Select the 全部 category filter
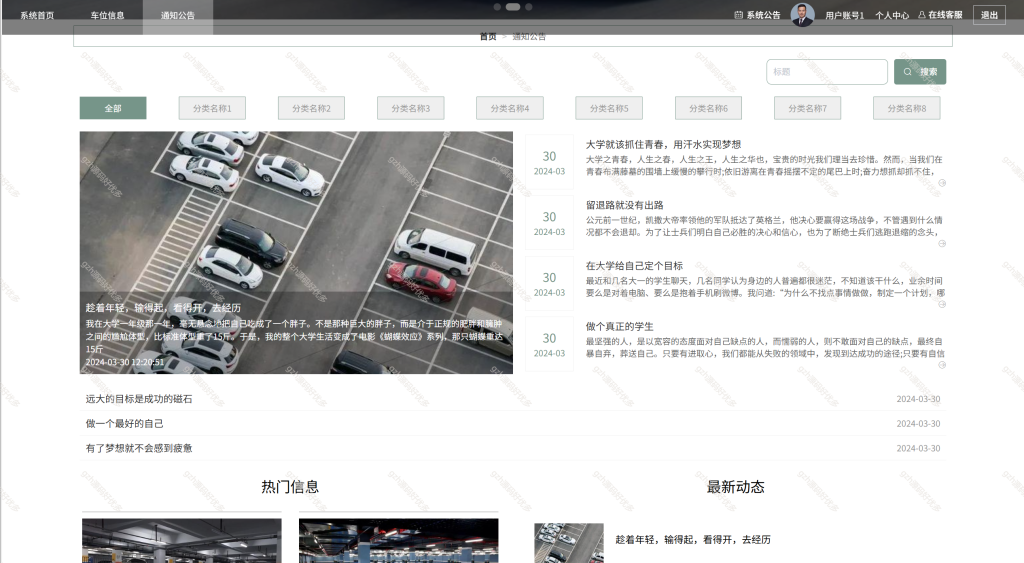The image size is (1024, 563). (x=113, y=108)
